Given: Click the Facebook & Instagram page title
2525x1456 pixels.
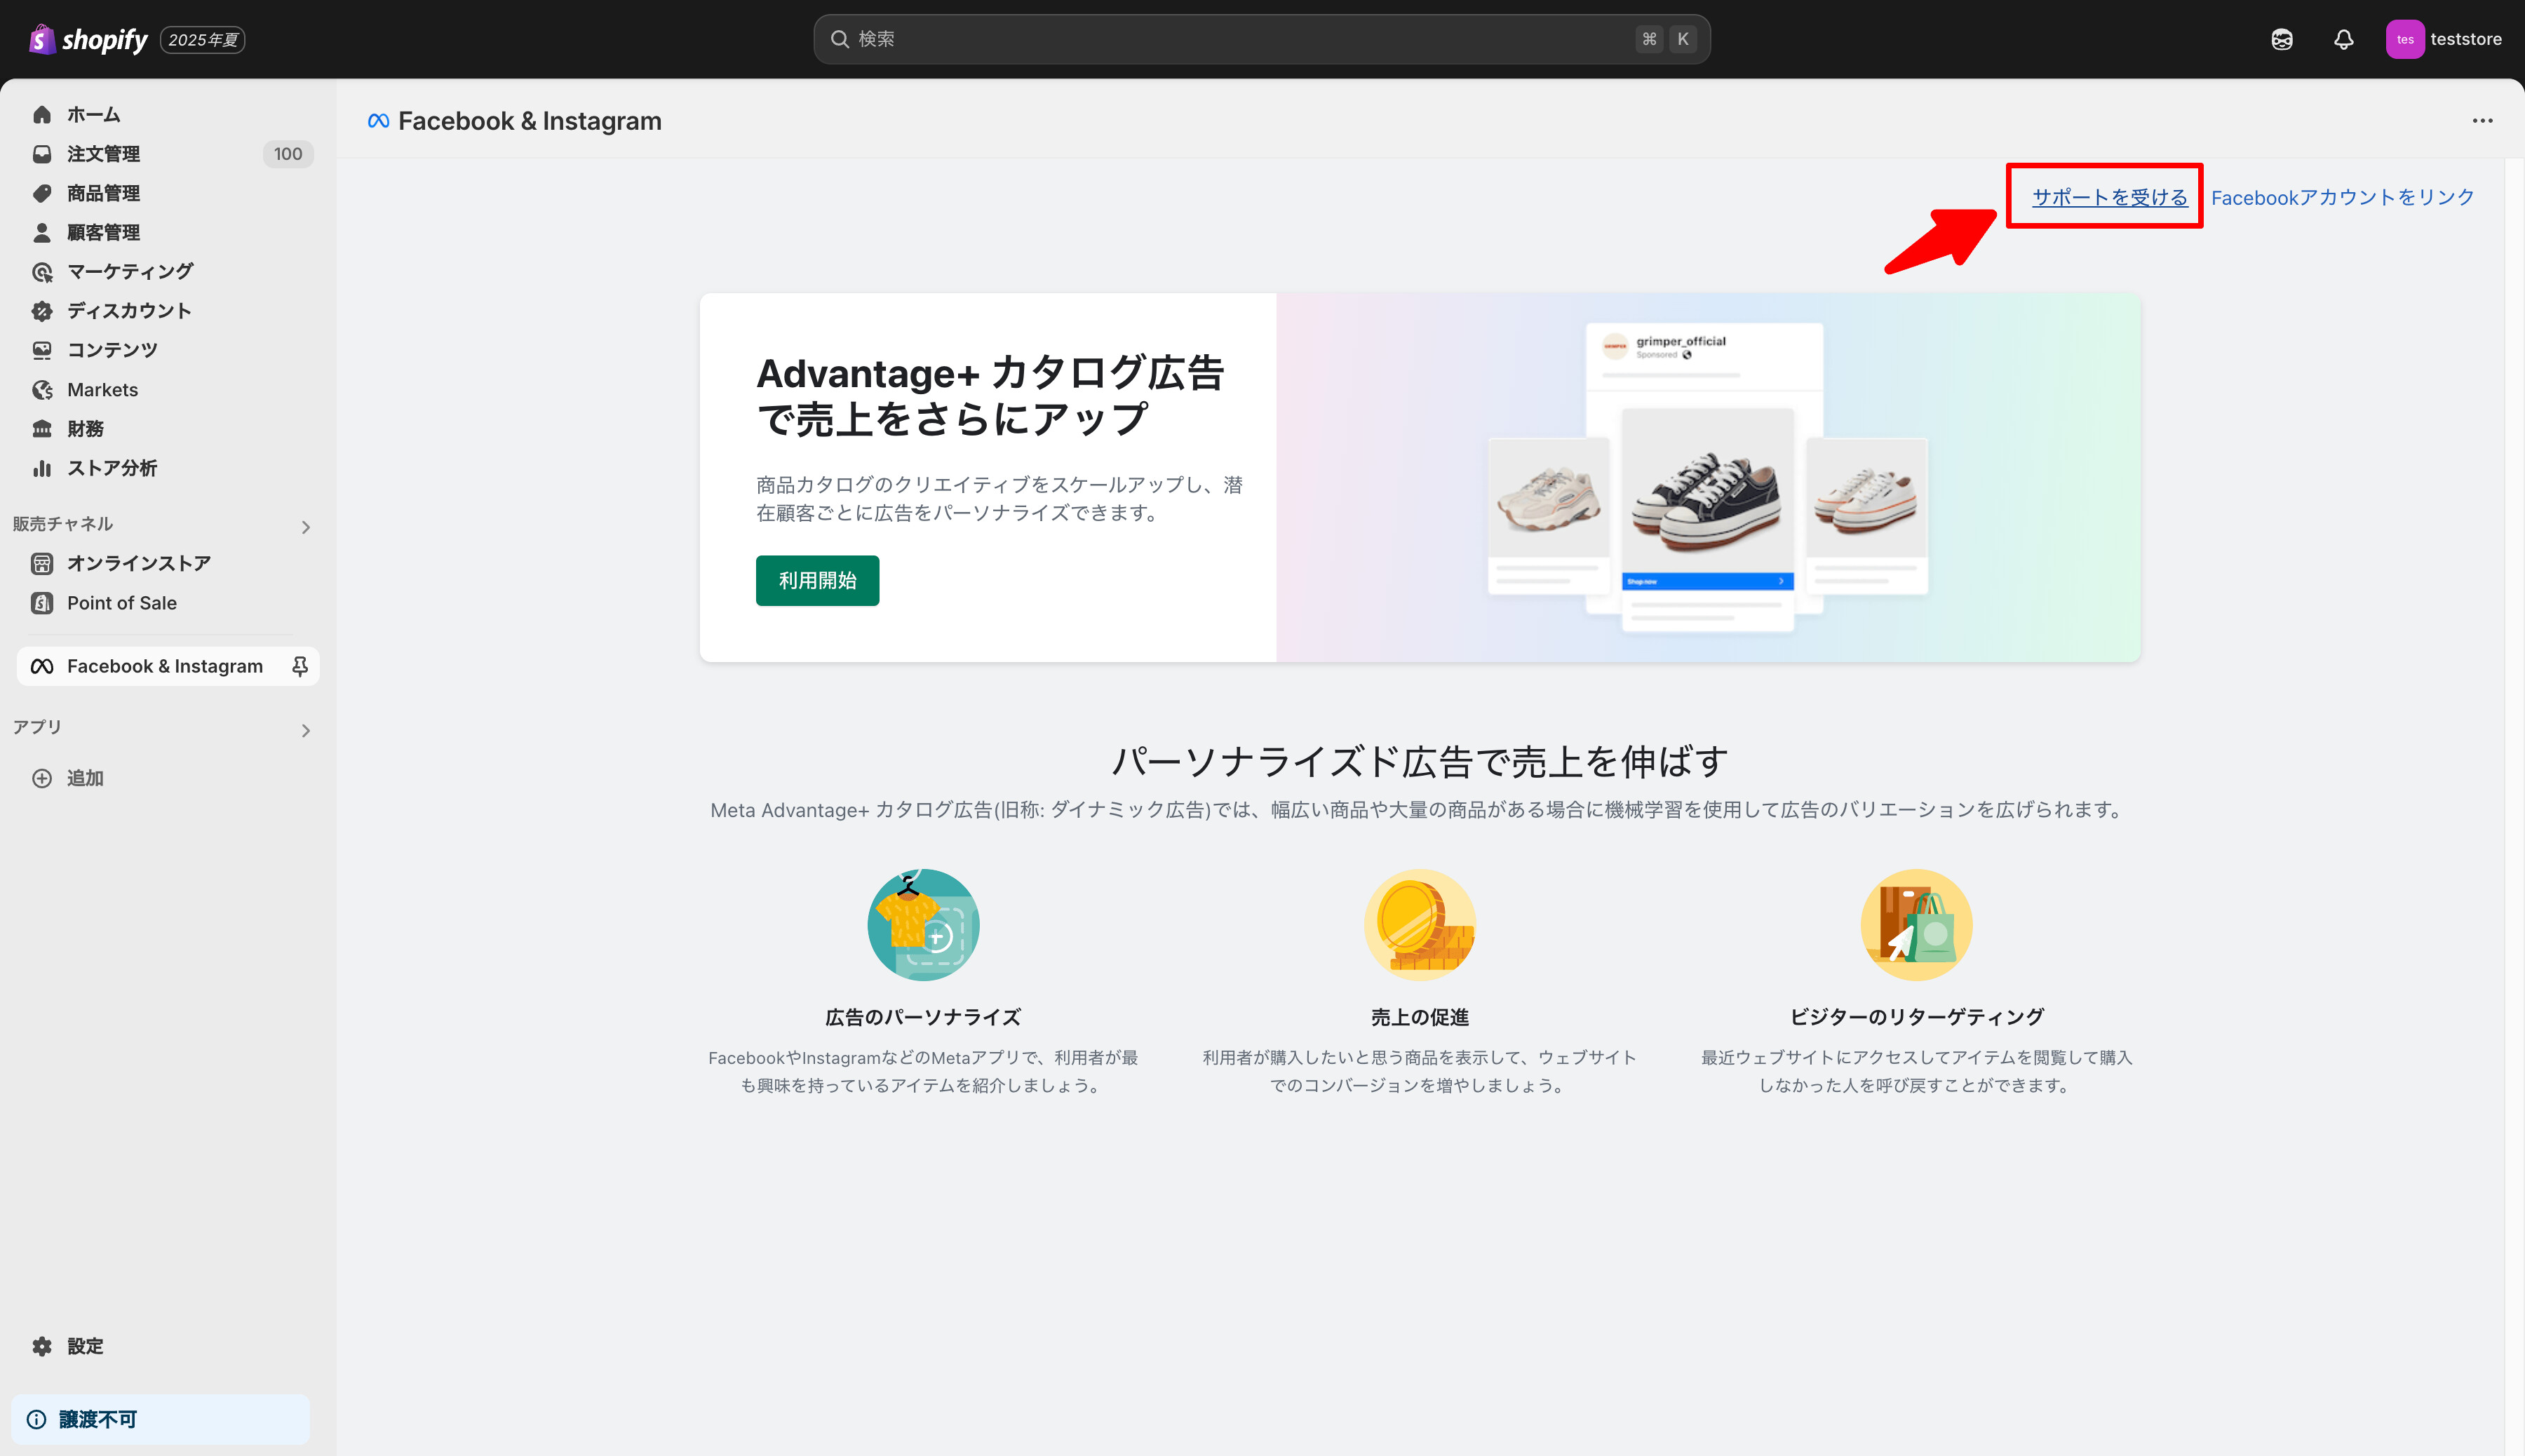Looking at the screenshot, I should [530, 121].
